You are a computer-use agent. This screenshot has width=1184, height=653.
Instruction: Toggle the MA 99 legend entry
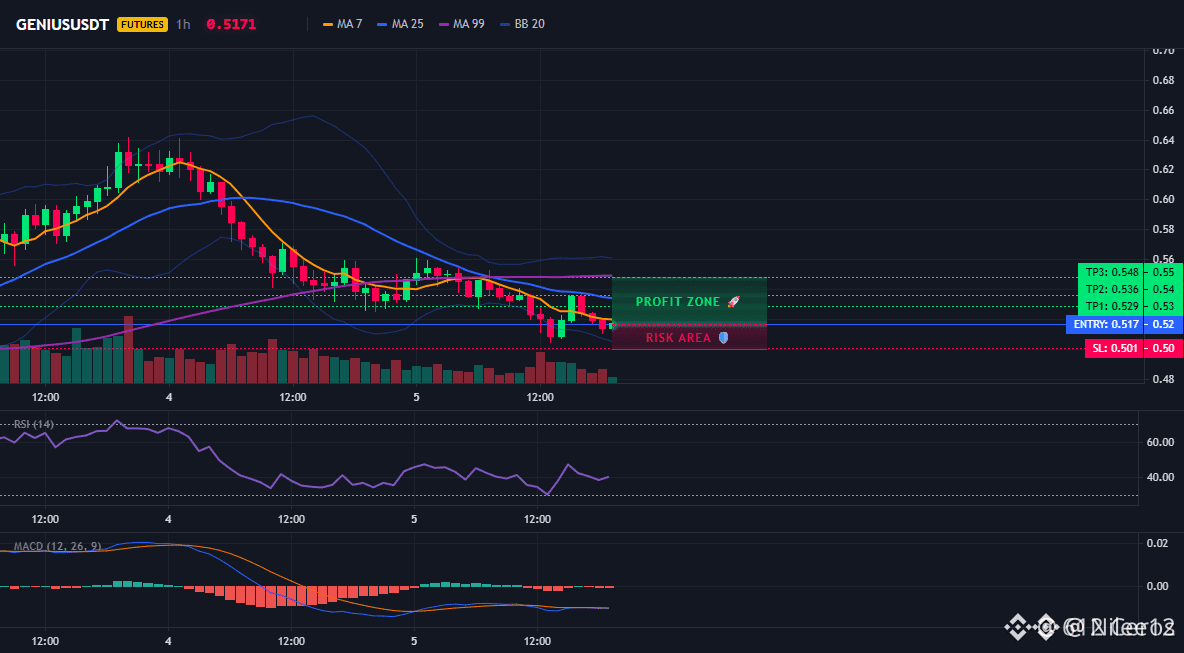(x=461, y=24)
